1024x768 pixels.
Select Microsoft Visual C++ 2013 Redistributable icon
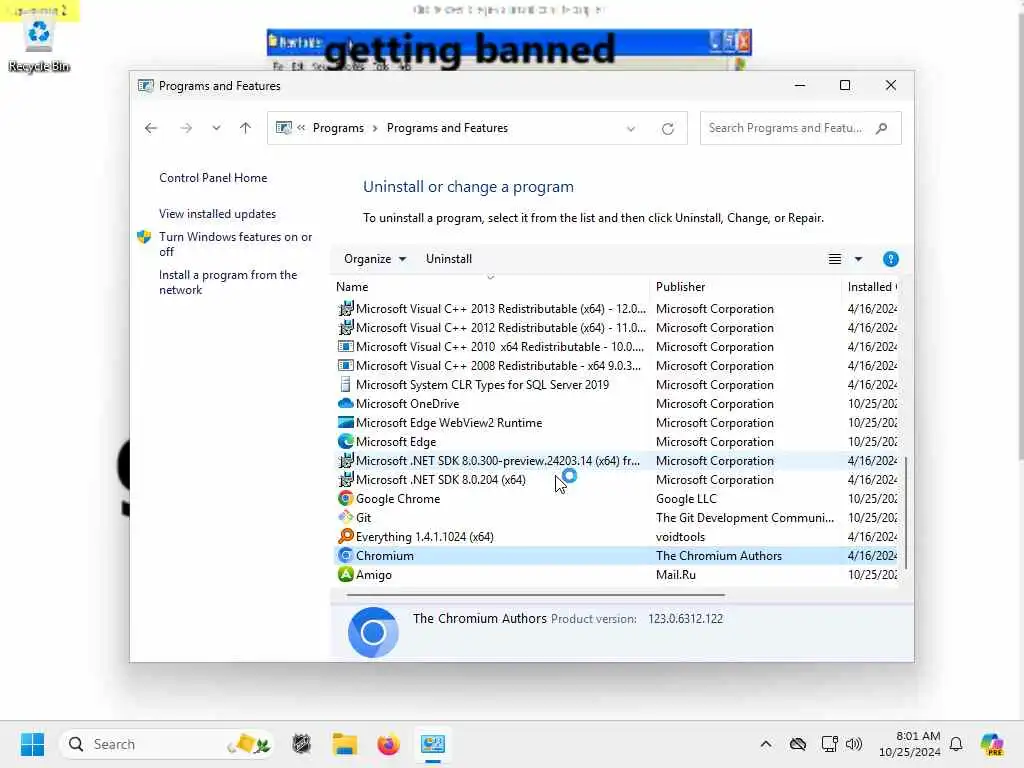(345, 308)
